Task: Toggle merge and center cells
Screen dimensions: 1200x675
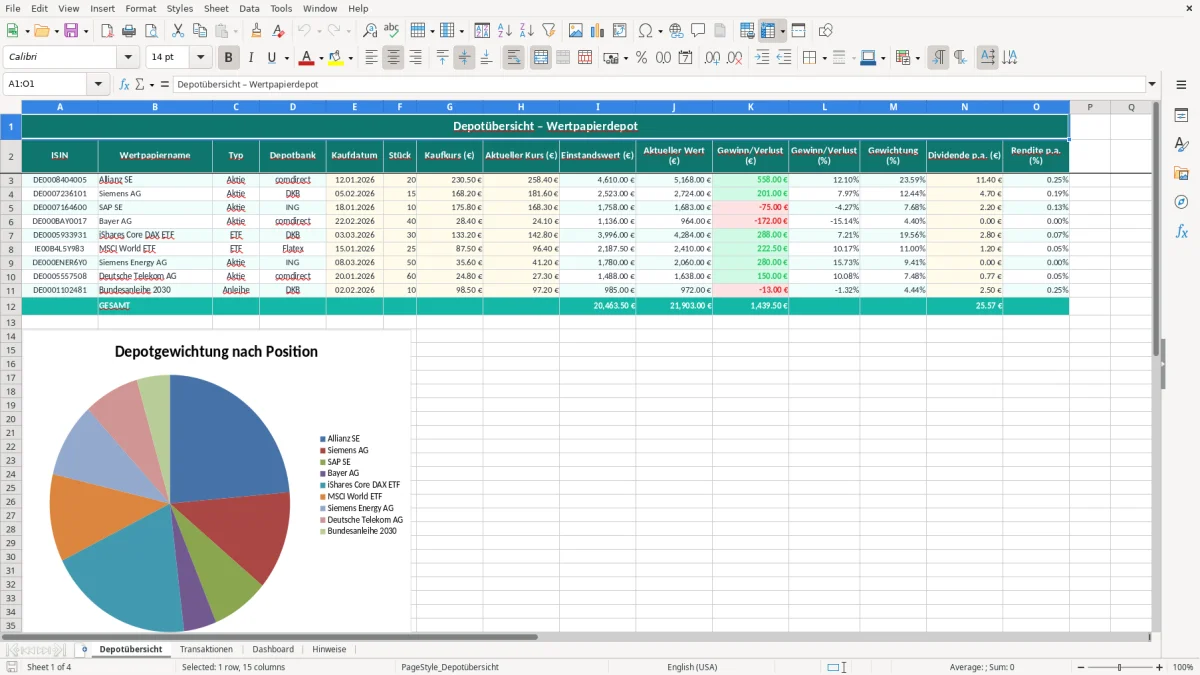Action: point(541,58)
